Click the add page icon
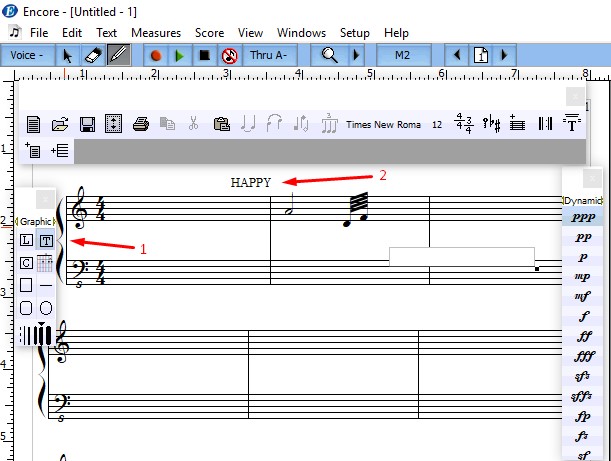The image size is (611, 461). 33,150
